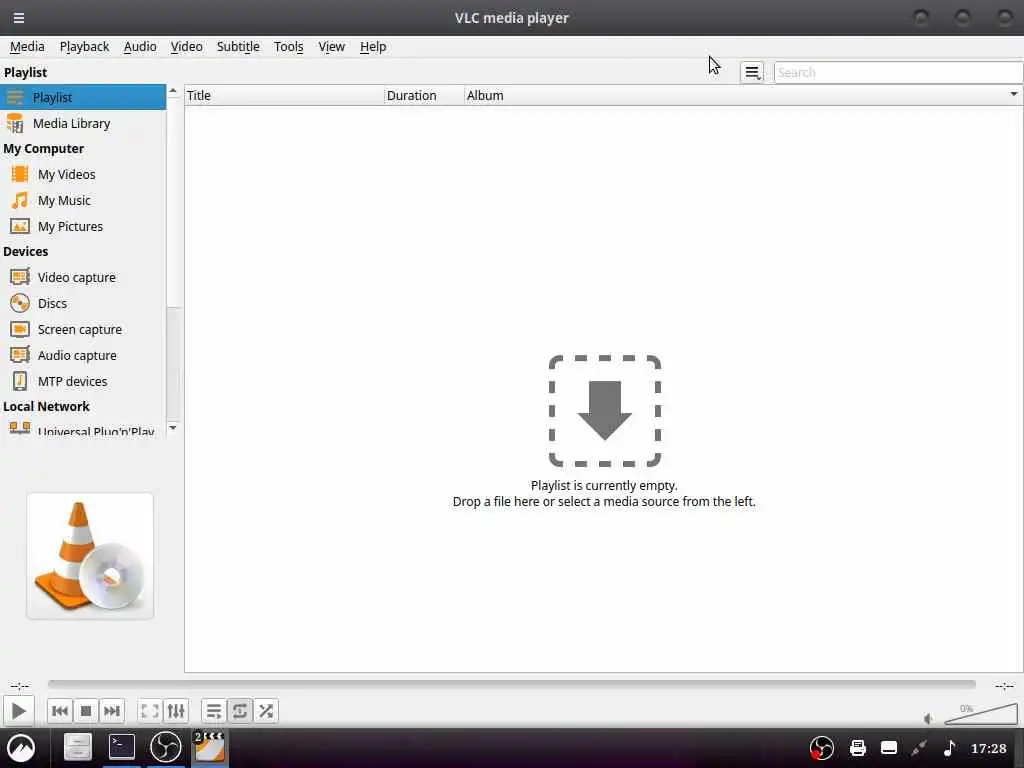
Task: Open the Playback menu
Action: tap(84, 46)
